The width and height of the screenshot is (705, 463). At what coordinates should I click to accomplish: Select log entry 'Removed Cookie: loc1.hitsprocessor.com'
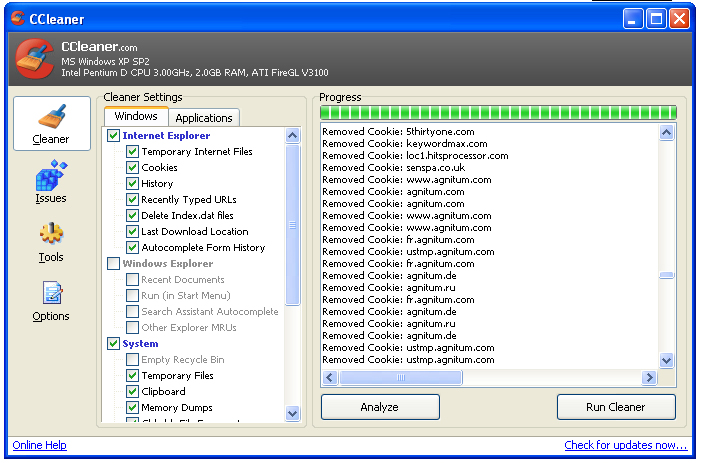click(415, 156)
